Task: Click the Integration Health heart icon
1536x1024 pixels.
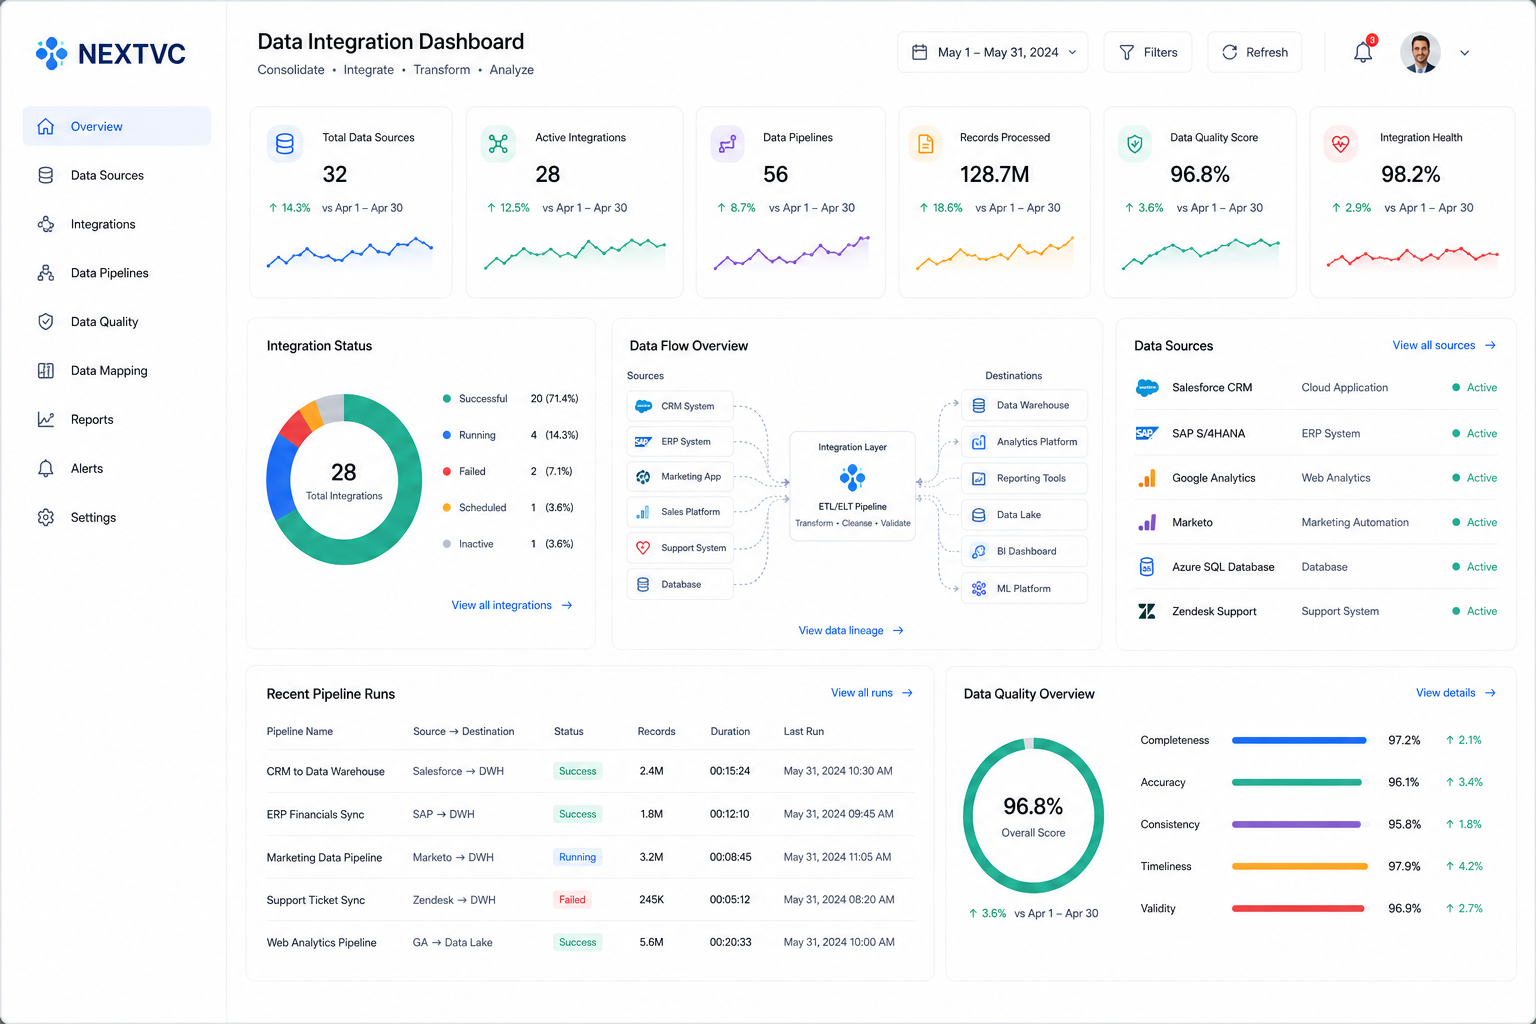Action: (x=1341, y=144)
